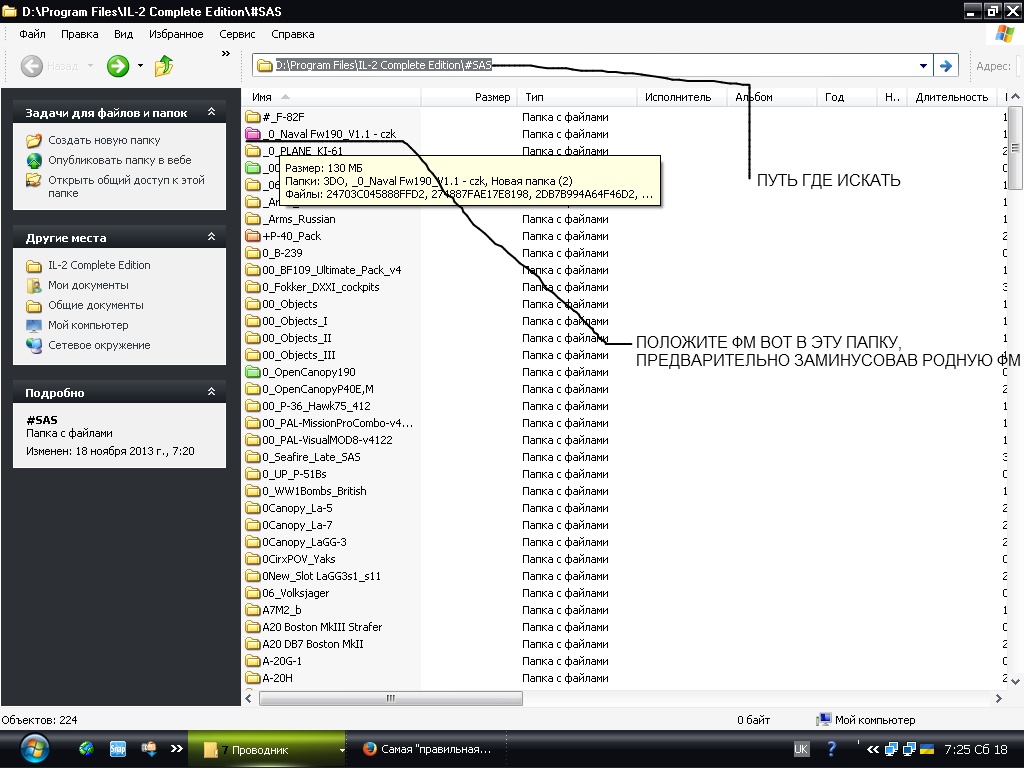The image size is (1024, 768).
Task: Open Network Neighborhood icon in Other Places
Action: click(34, 345)
